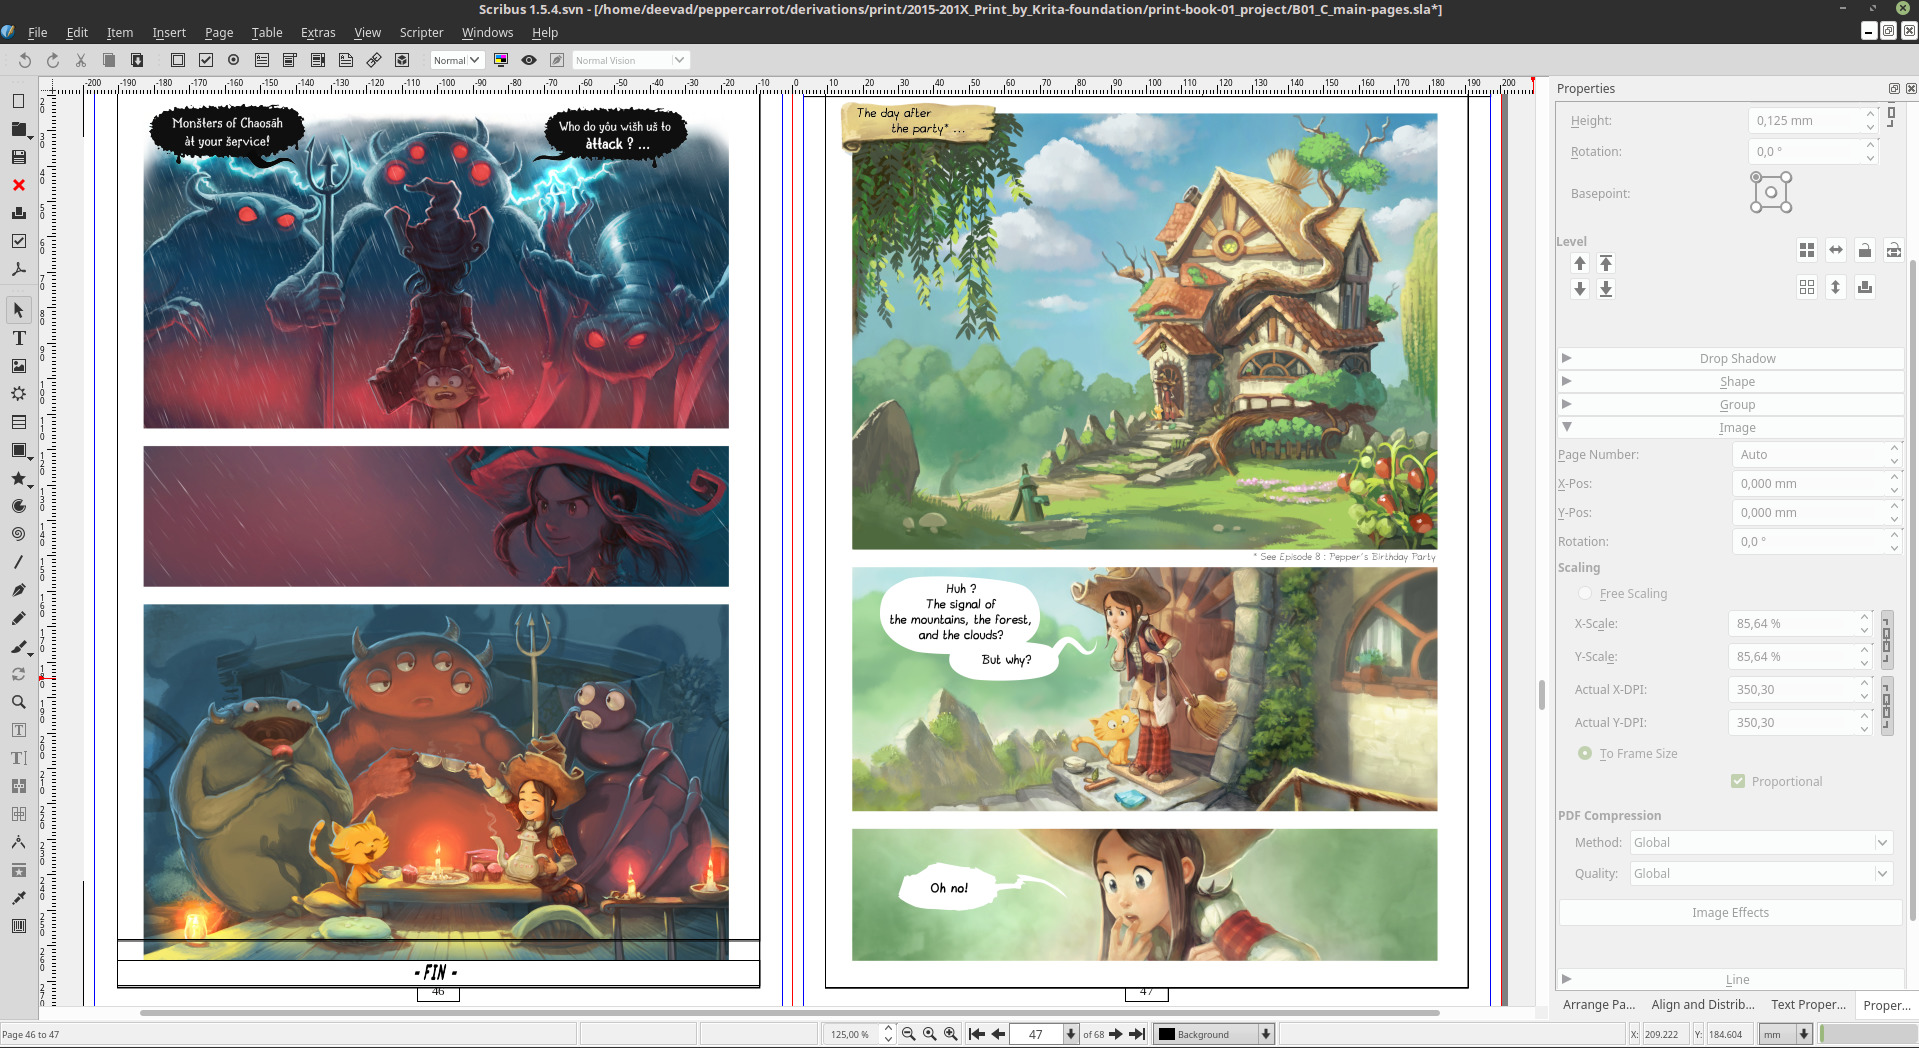Select the Image Frame tool

click(x=18, y=366)
